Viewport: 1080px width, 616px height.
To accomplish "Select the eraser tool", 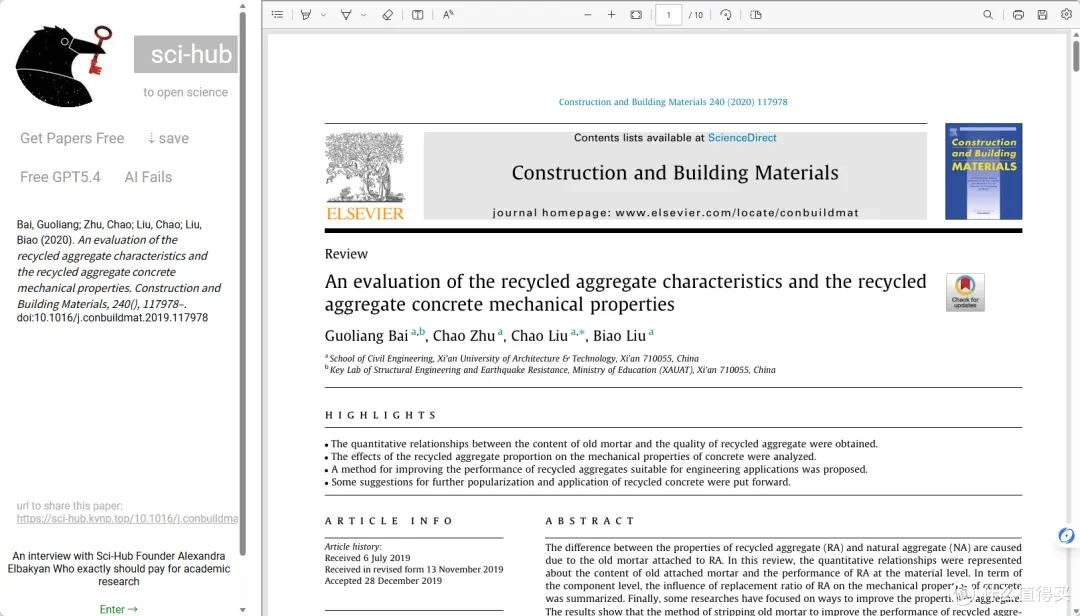I will [387, 14].
